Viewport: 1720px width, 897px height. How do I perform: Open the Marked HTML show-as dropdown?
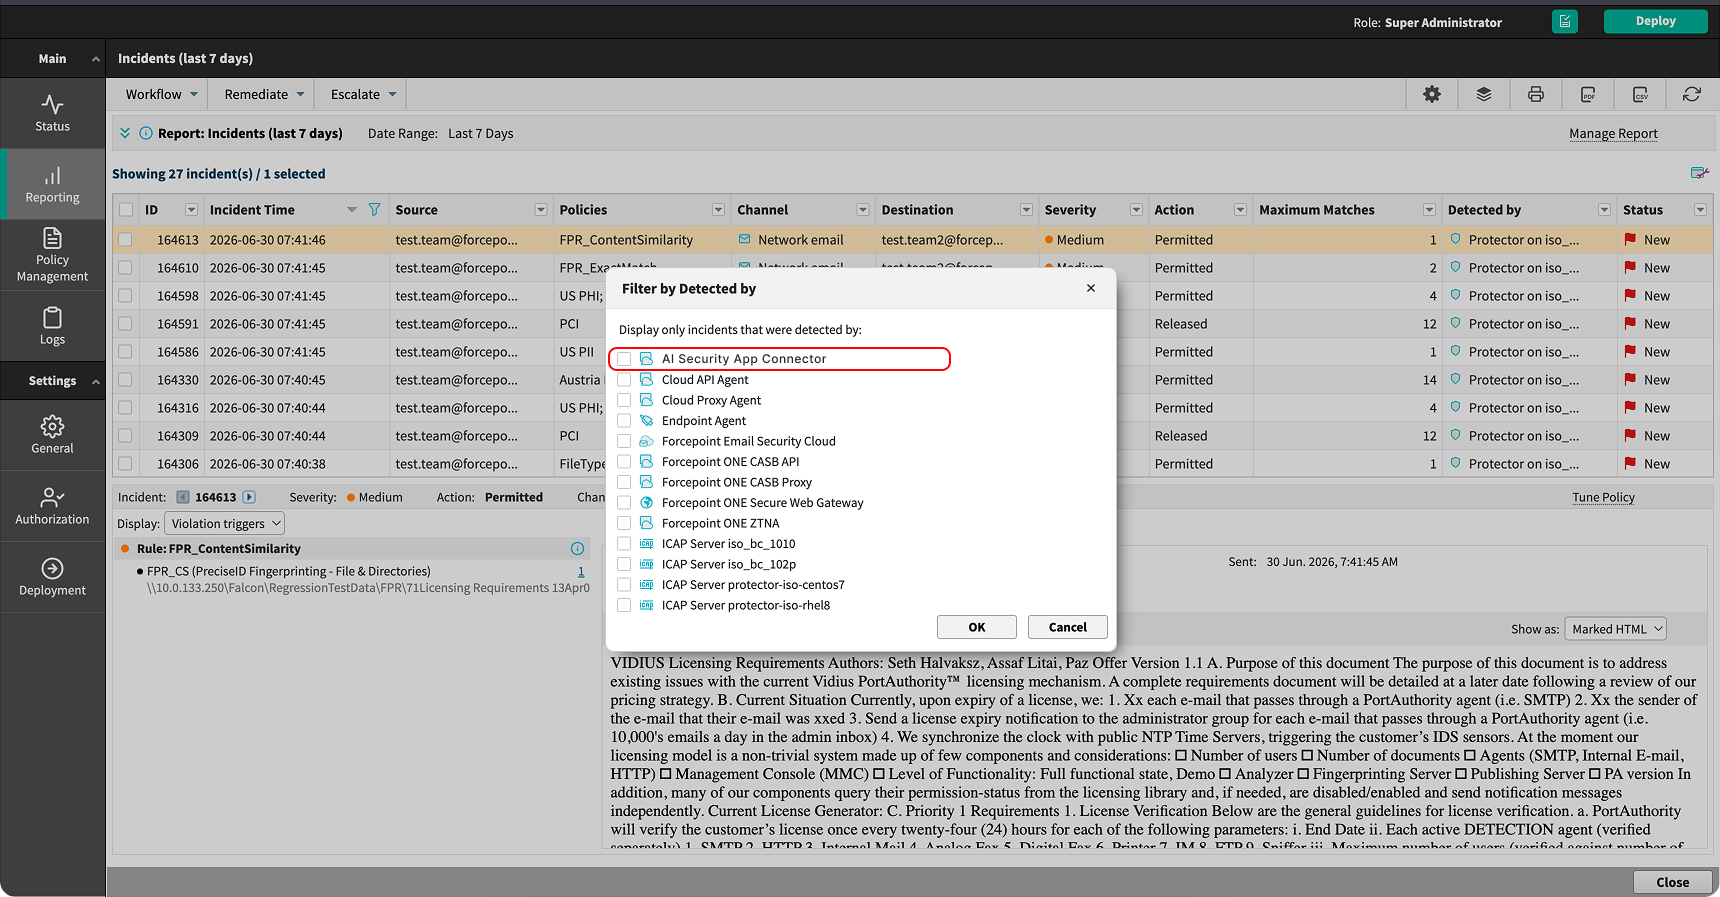coord(1615,629)
